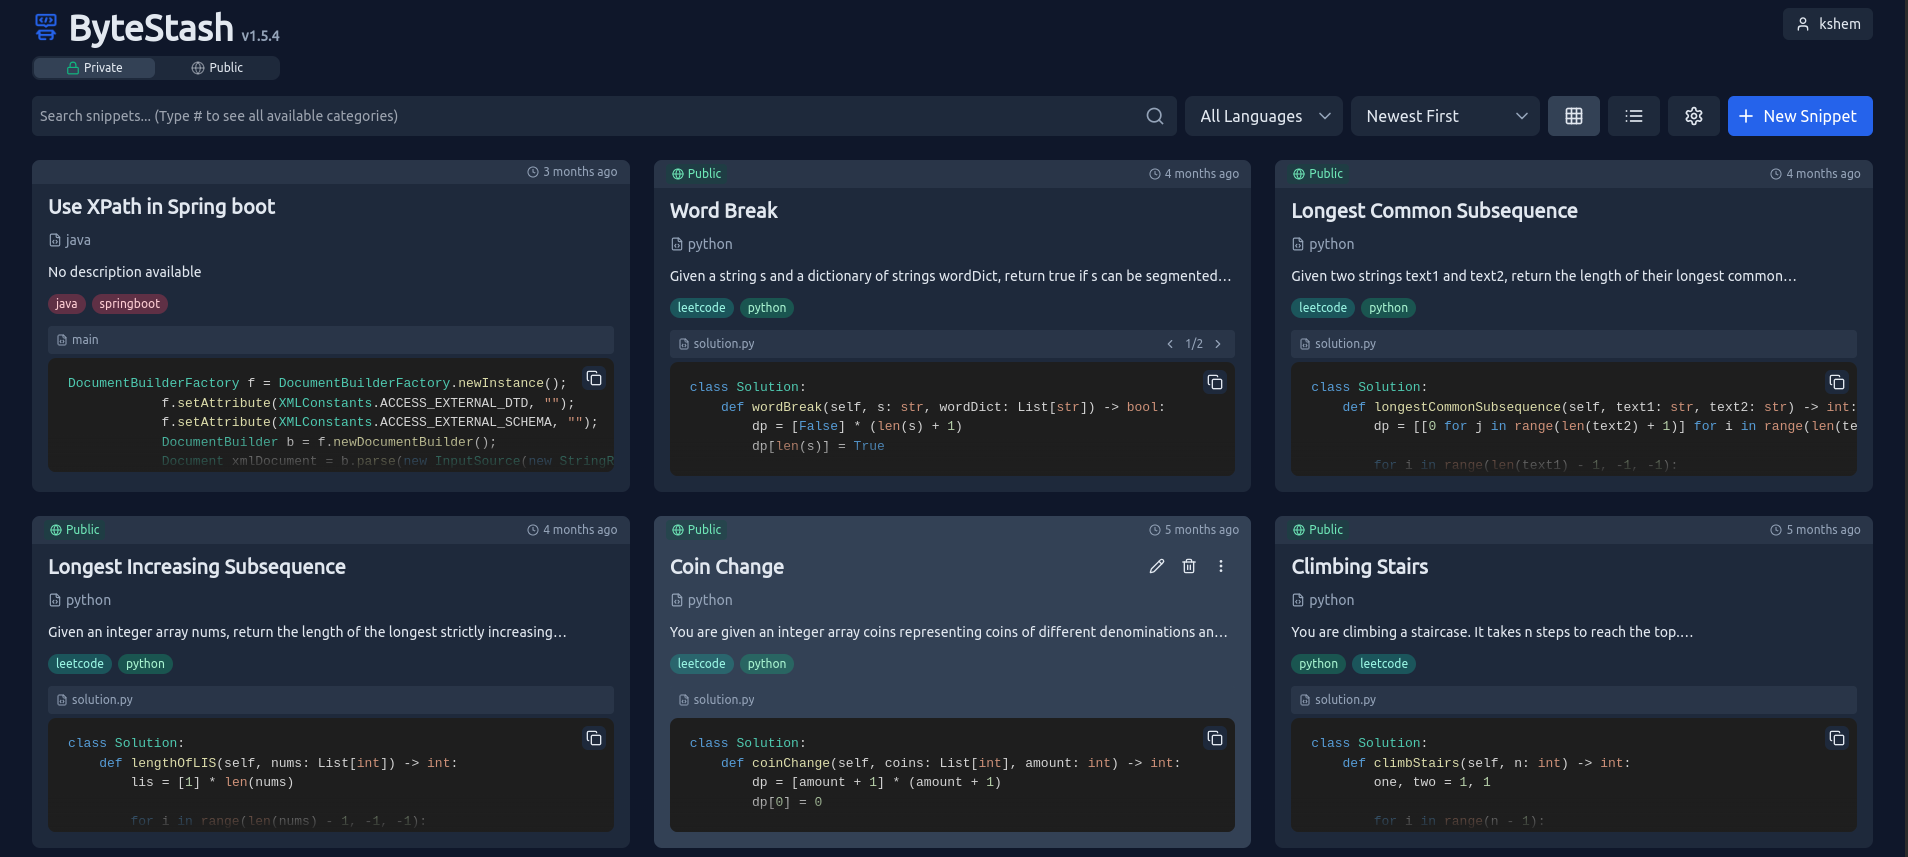
Task: Open settings gear icon
Action: click(x=1694, y=116)
